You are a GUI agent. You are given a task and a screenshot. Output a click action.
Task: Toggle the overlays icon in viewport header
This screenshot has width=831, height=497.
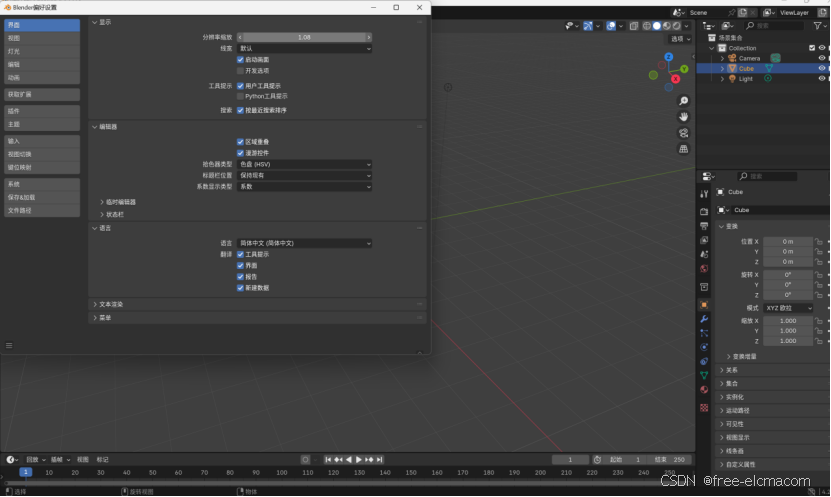(611, 25)
